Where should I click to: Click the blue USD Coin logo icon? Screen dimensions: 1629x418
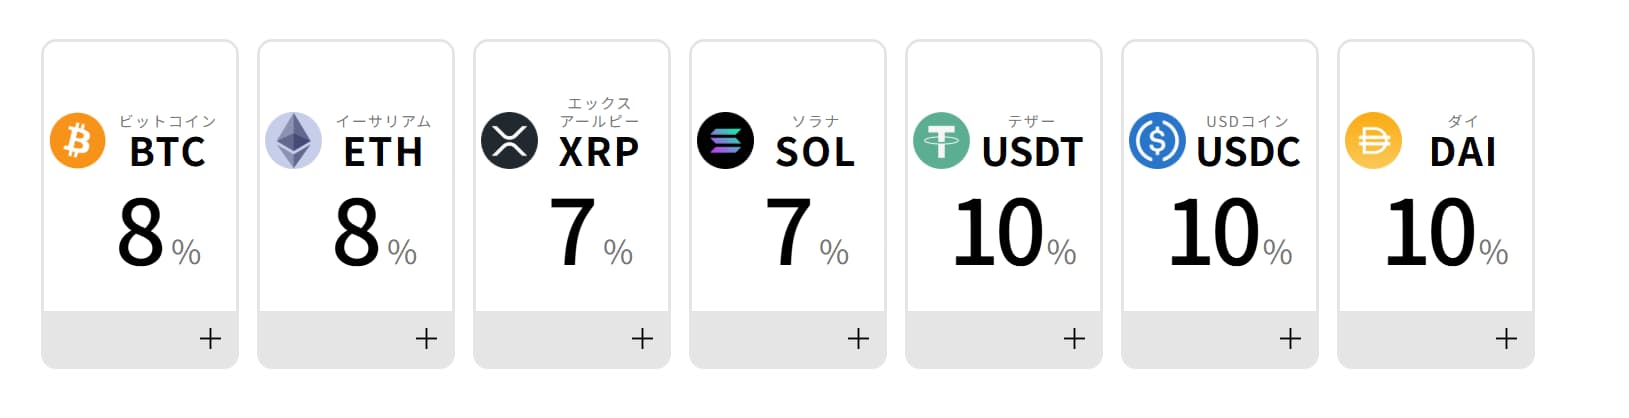click(x=1157, y=140)
